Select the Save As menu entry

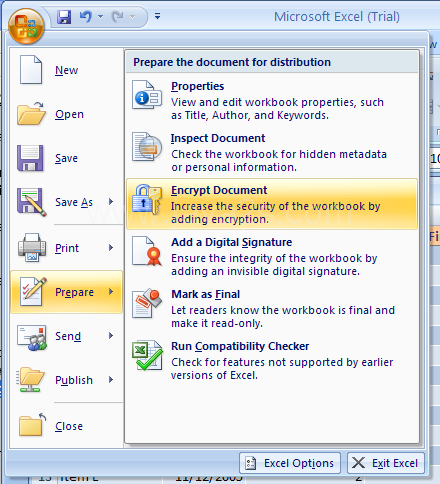tap(66, 202)
